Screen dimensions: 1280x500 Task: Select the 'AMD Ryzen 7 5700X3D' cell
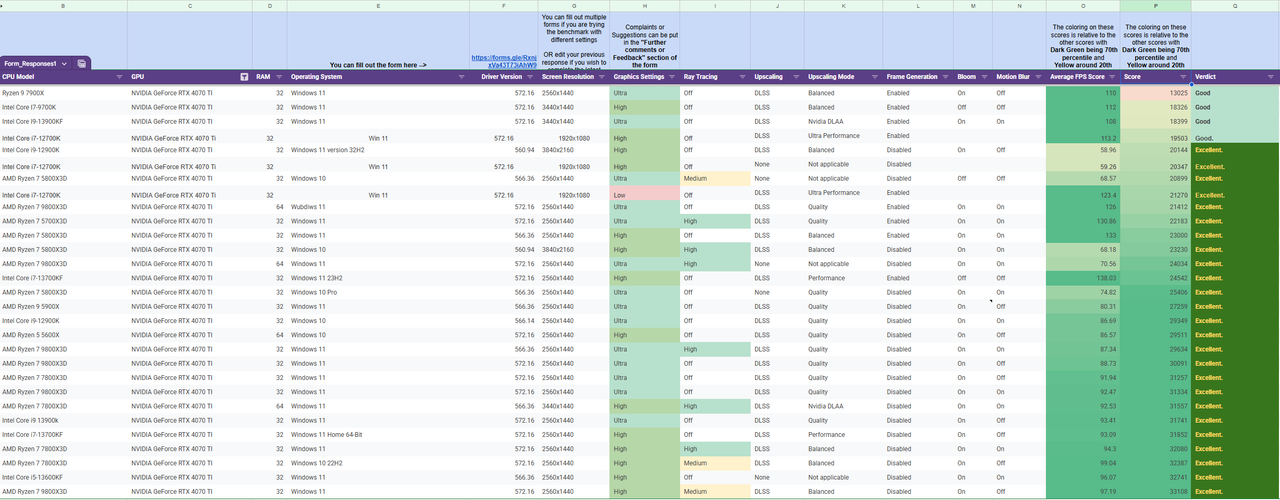point(64,221)
